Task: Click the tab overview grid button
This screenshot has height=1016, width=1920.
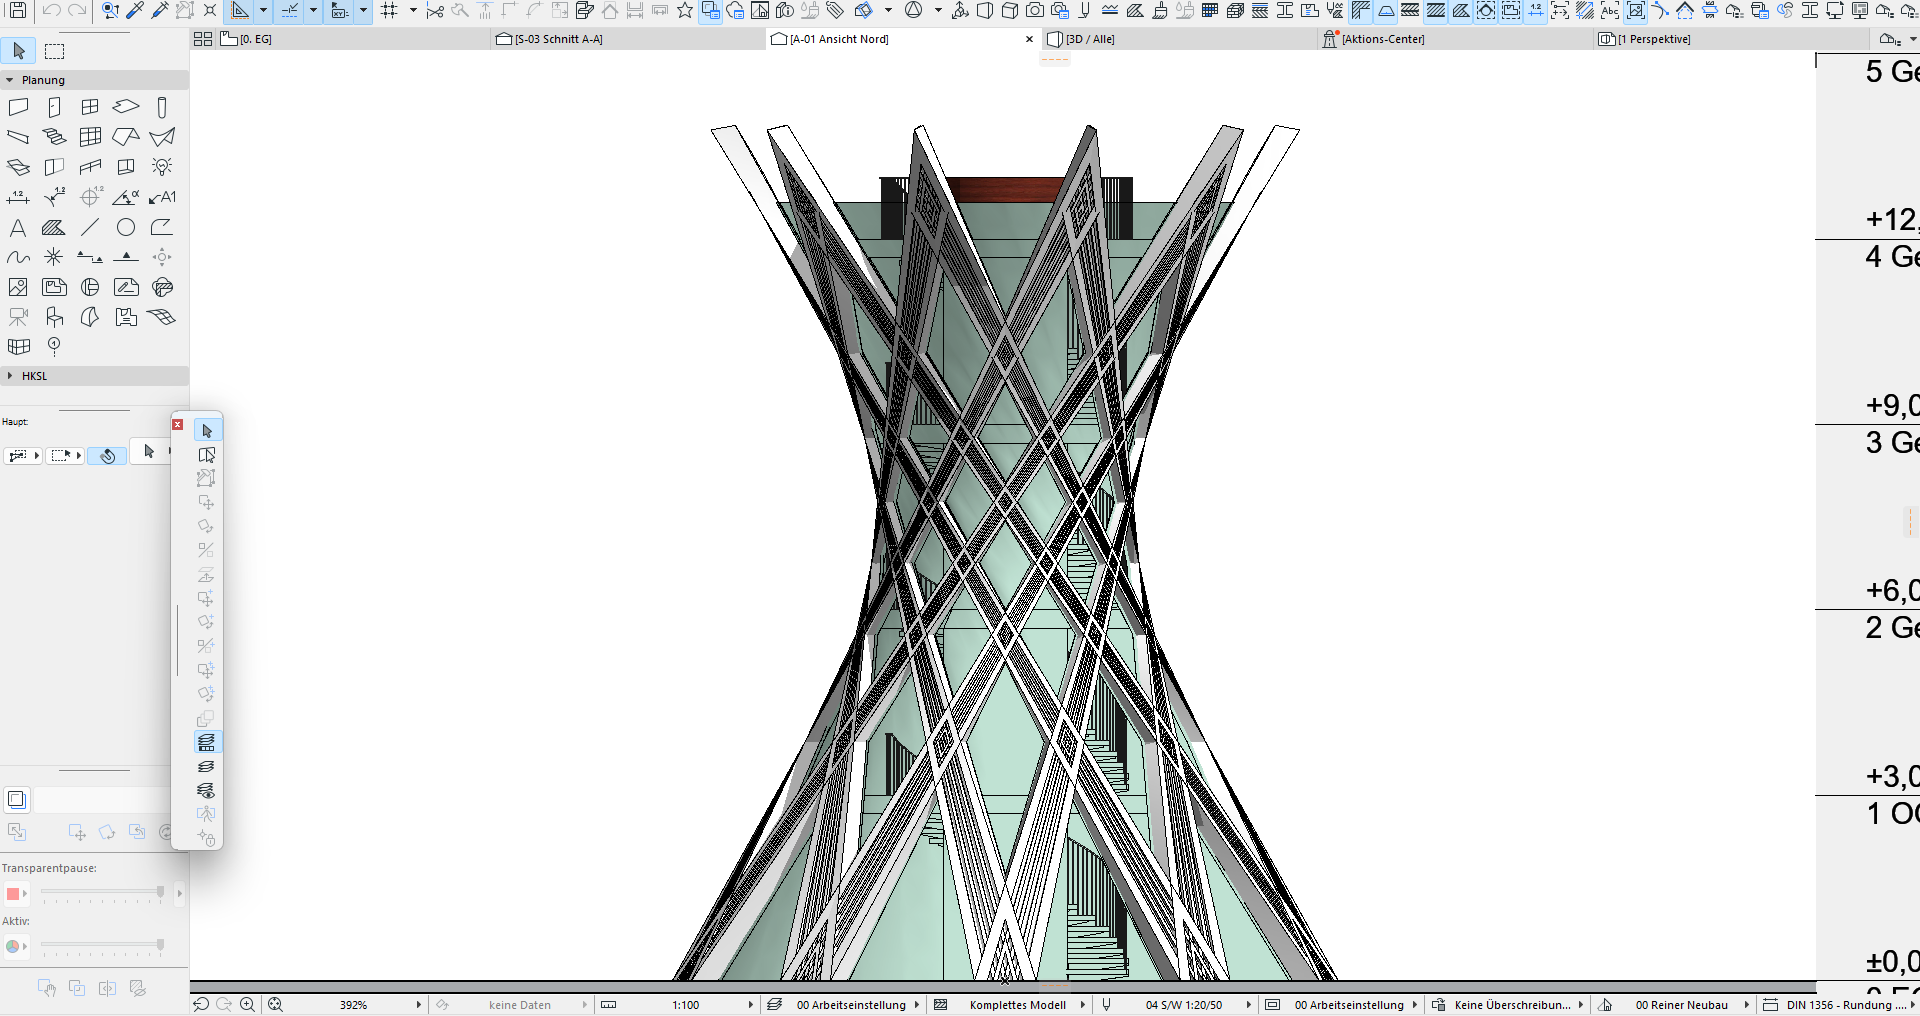Action: (202, 39)
